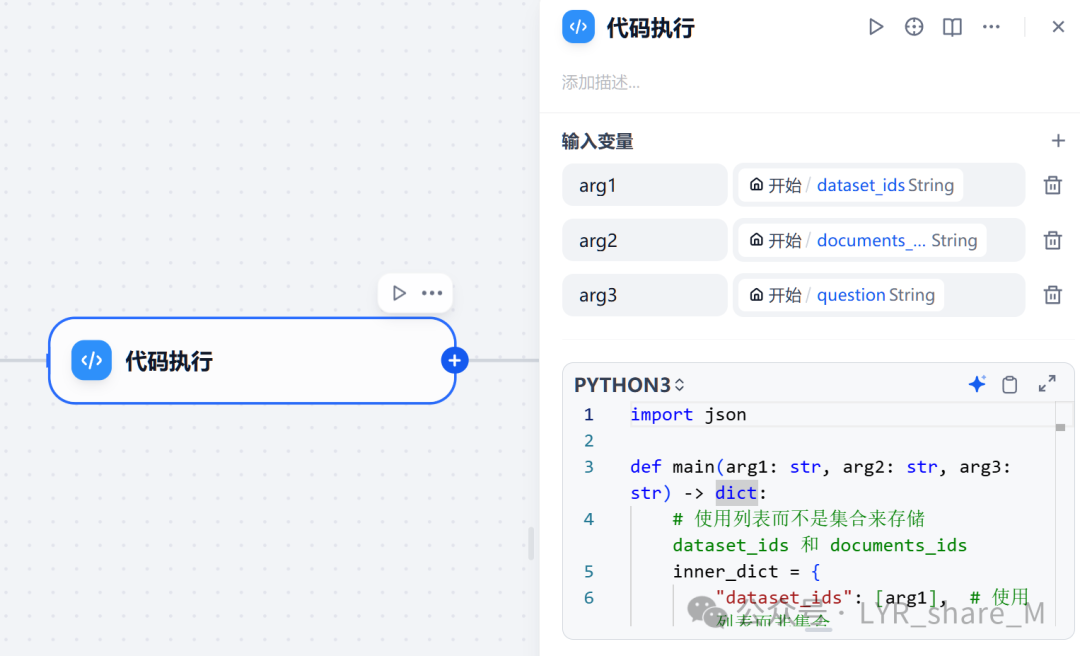Open the book/documentation icon in panel header

tap(951, 27)
